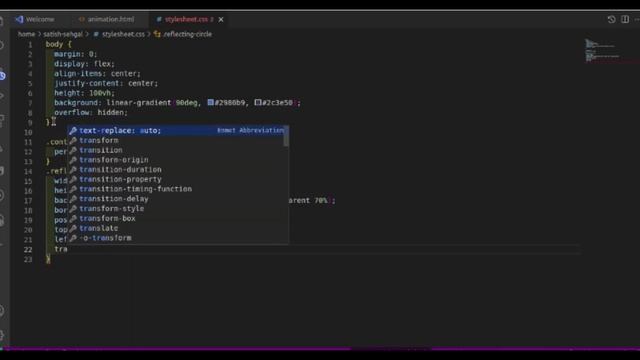Click the 'height: 100vh;' declaration

[84, 93]
